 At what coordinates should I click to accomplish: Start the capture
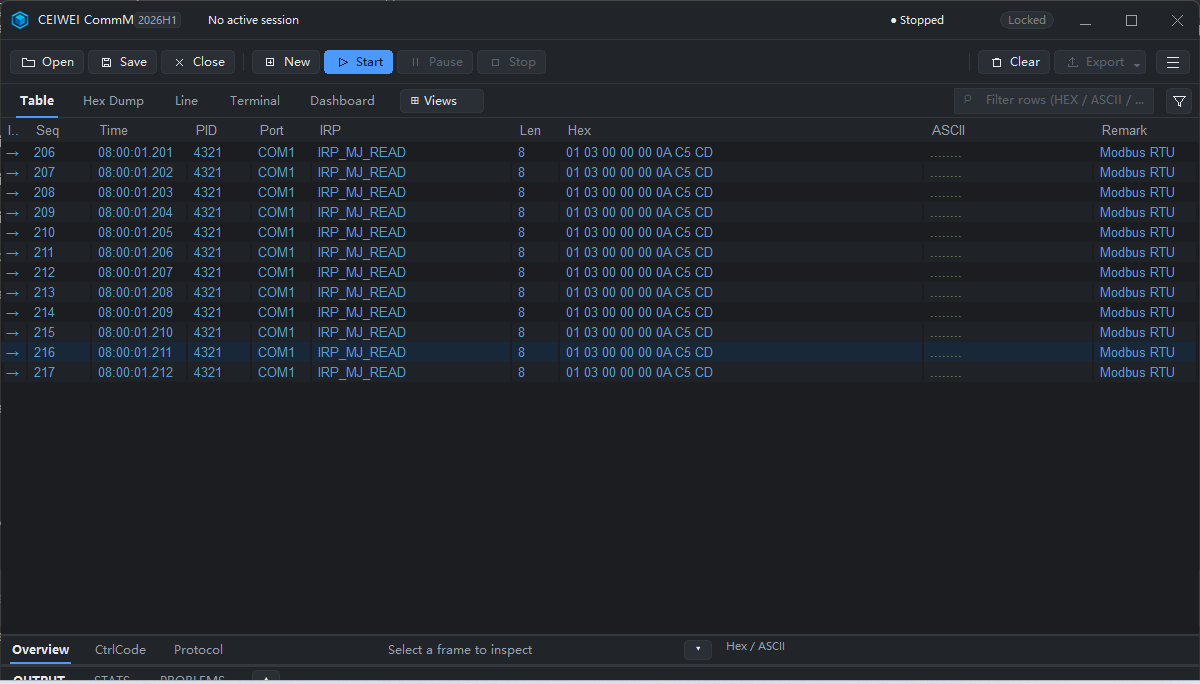coord(359,62)
